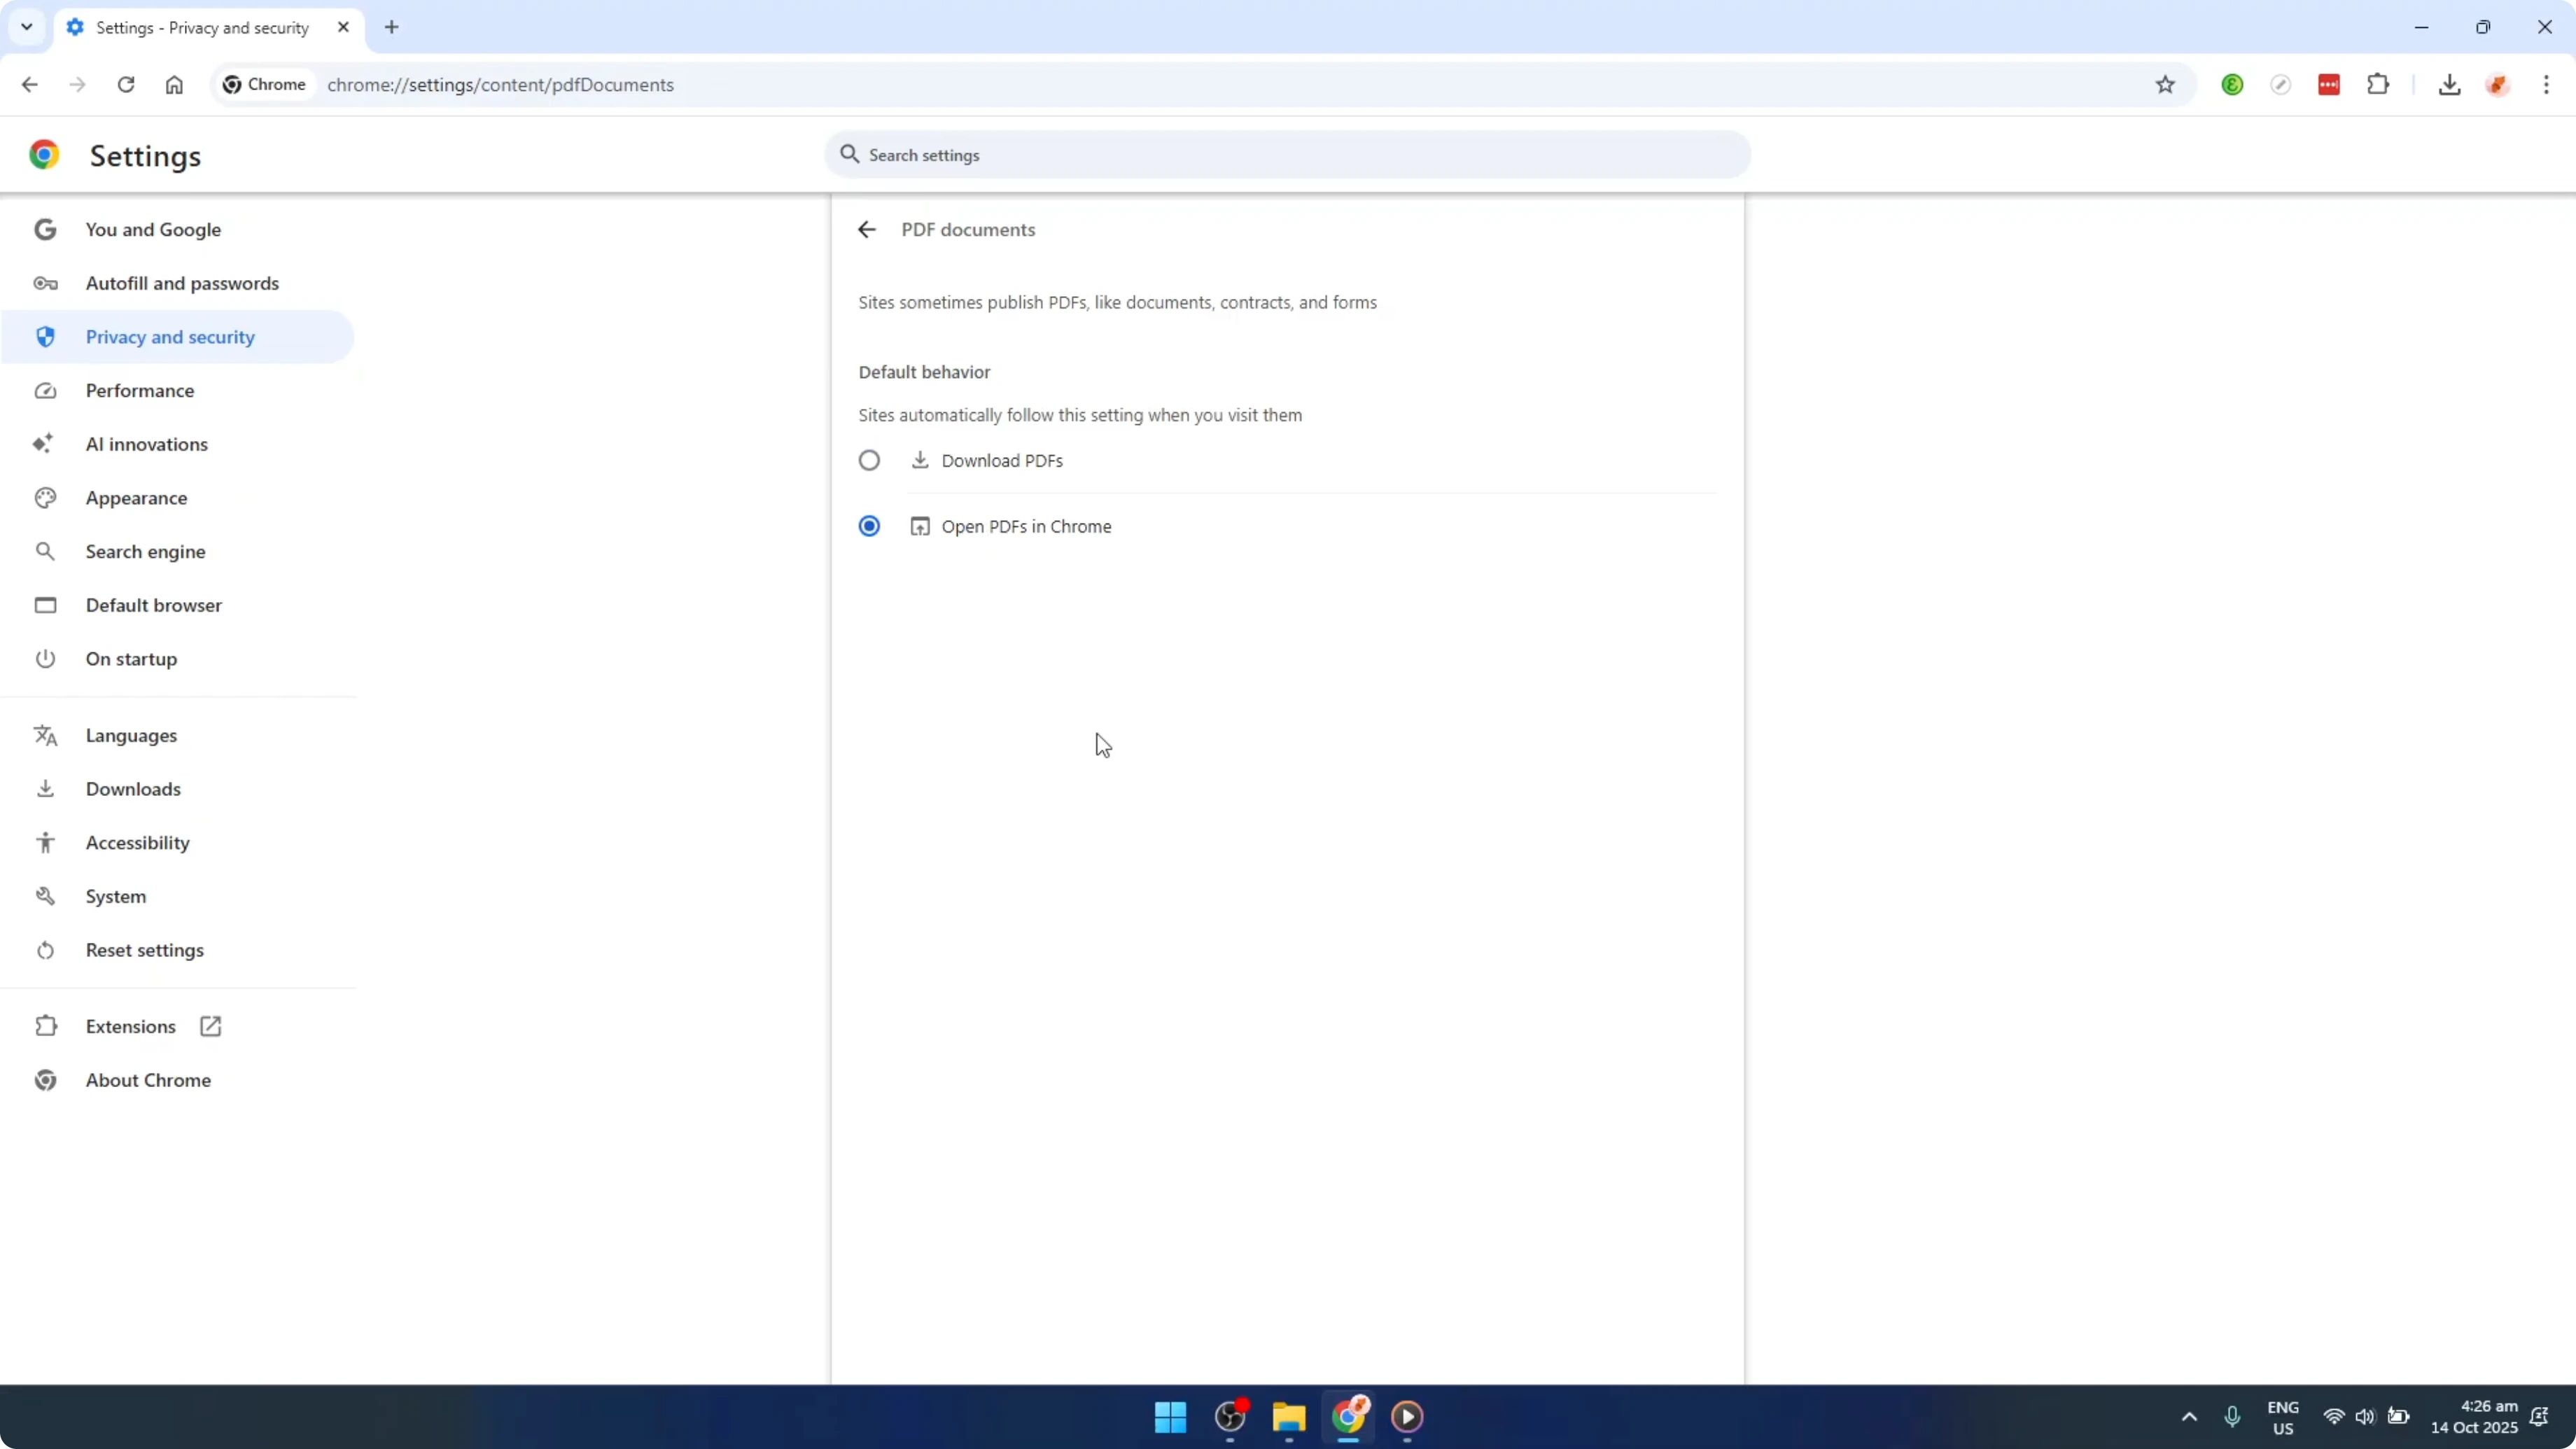The image size is (2576, 1449).
Task: Click the Chrome site info chip
Action: click(x=264, y=85)
